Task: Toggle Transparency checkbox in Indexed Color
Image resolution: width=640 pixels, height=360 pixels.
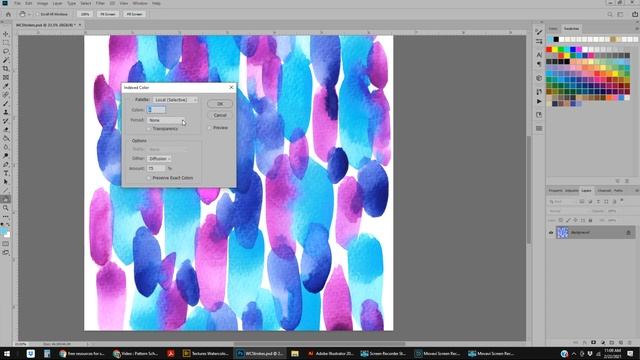Action: point(149,129)
